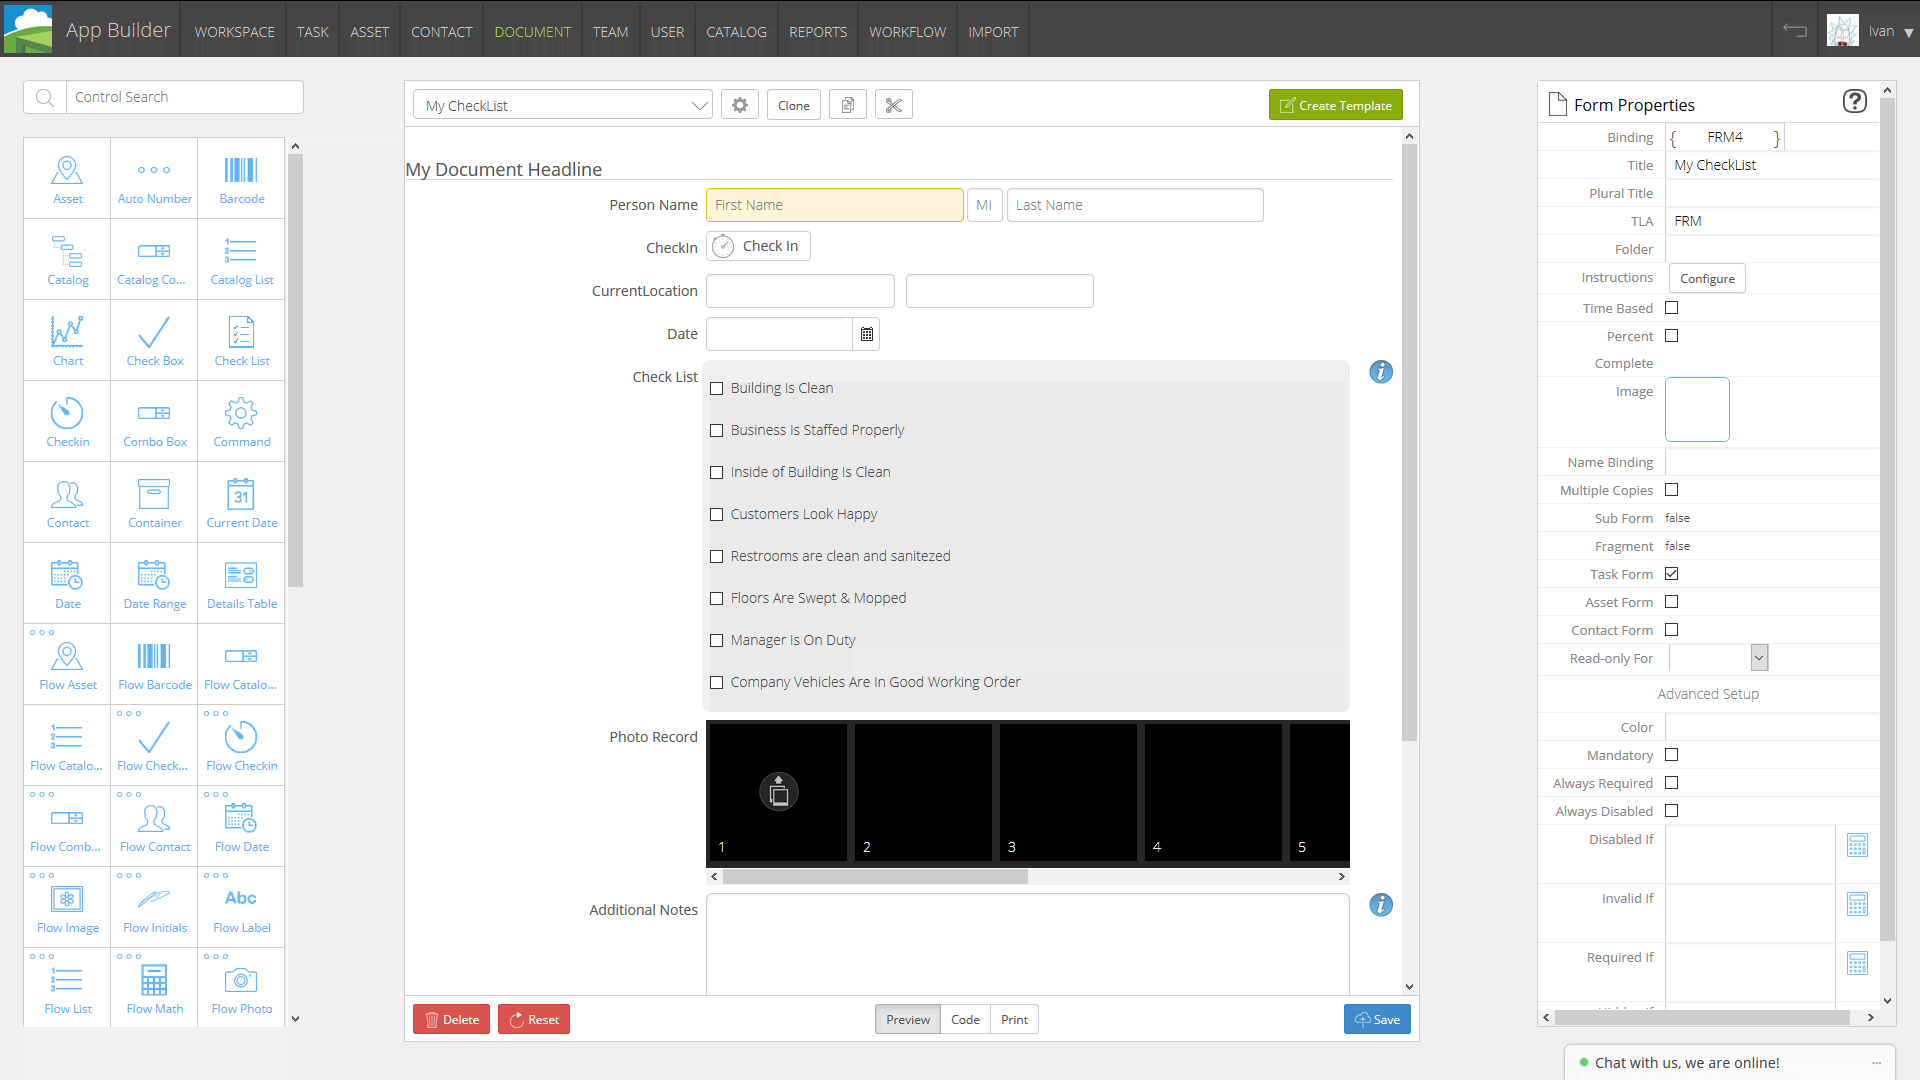1920x1080 pixels.
Task: Open form settings via the gear icon
Action: 739,104
